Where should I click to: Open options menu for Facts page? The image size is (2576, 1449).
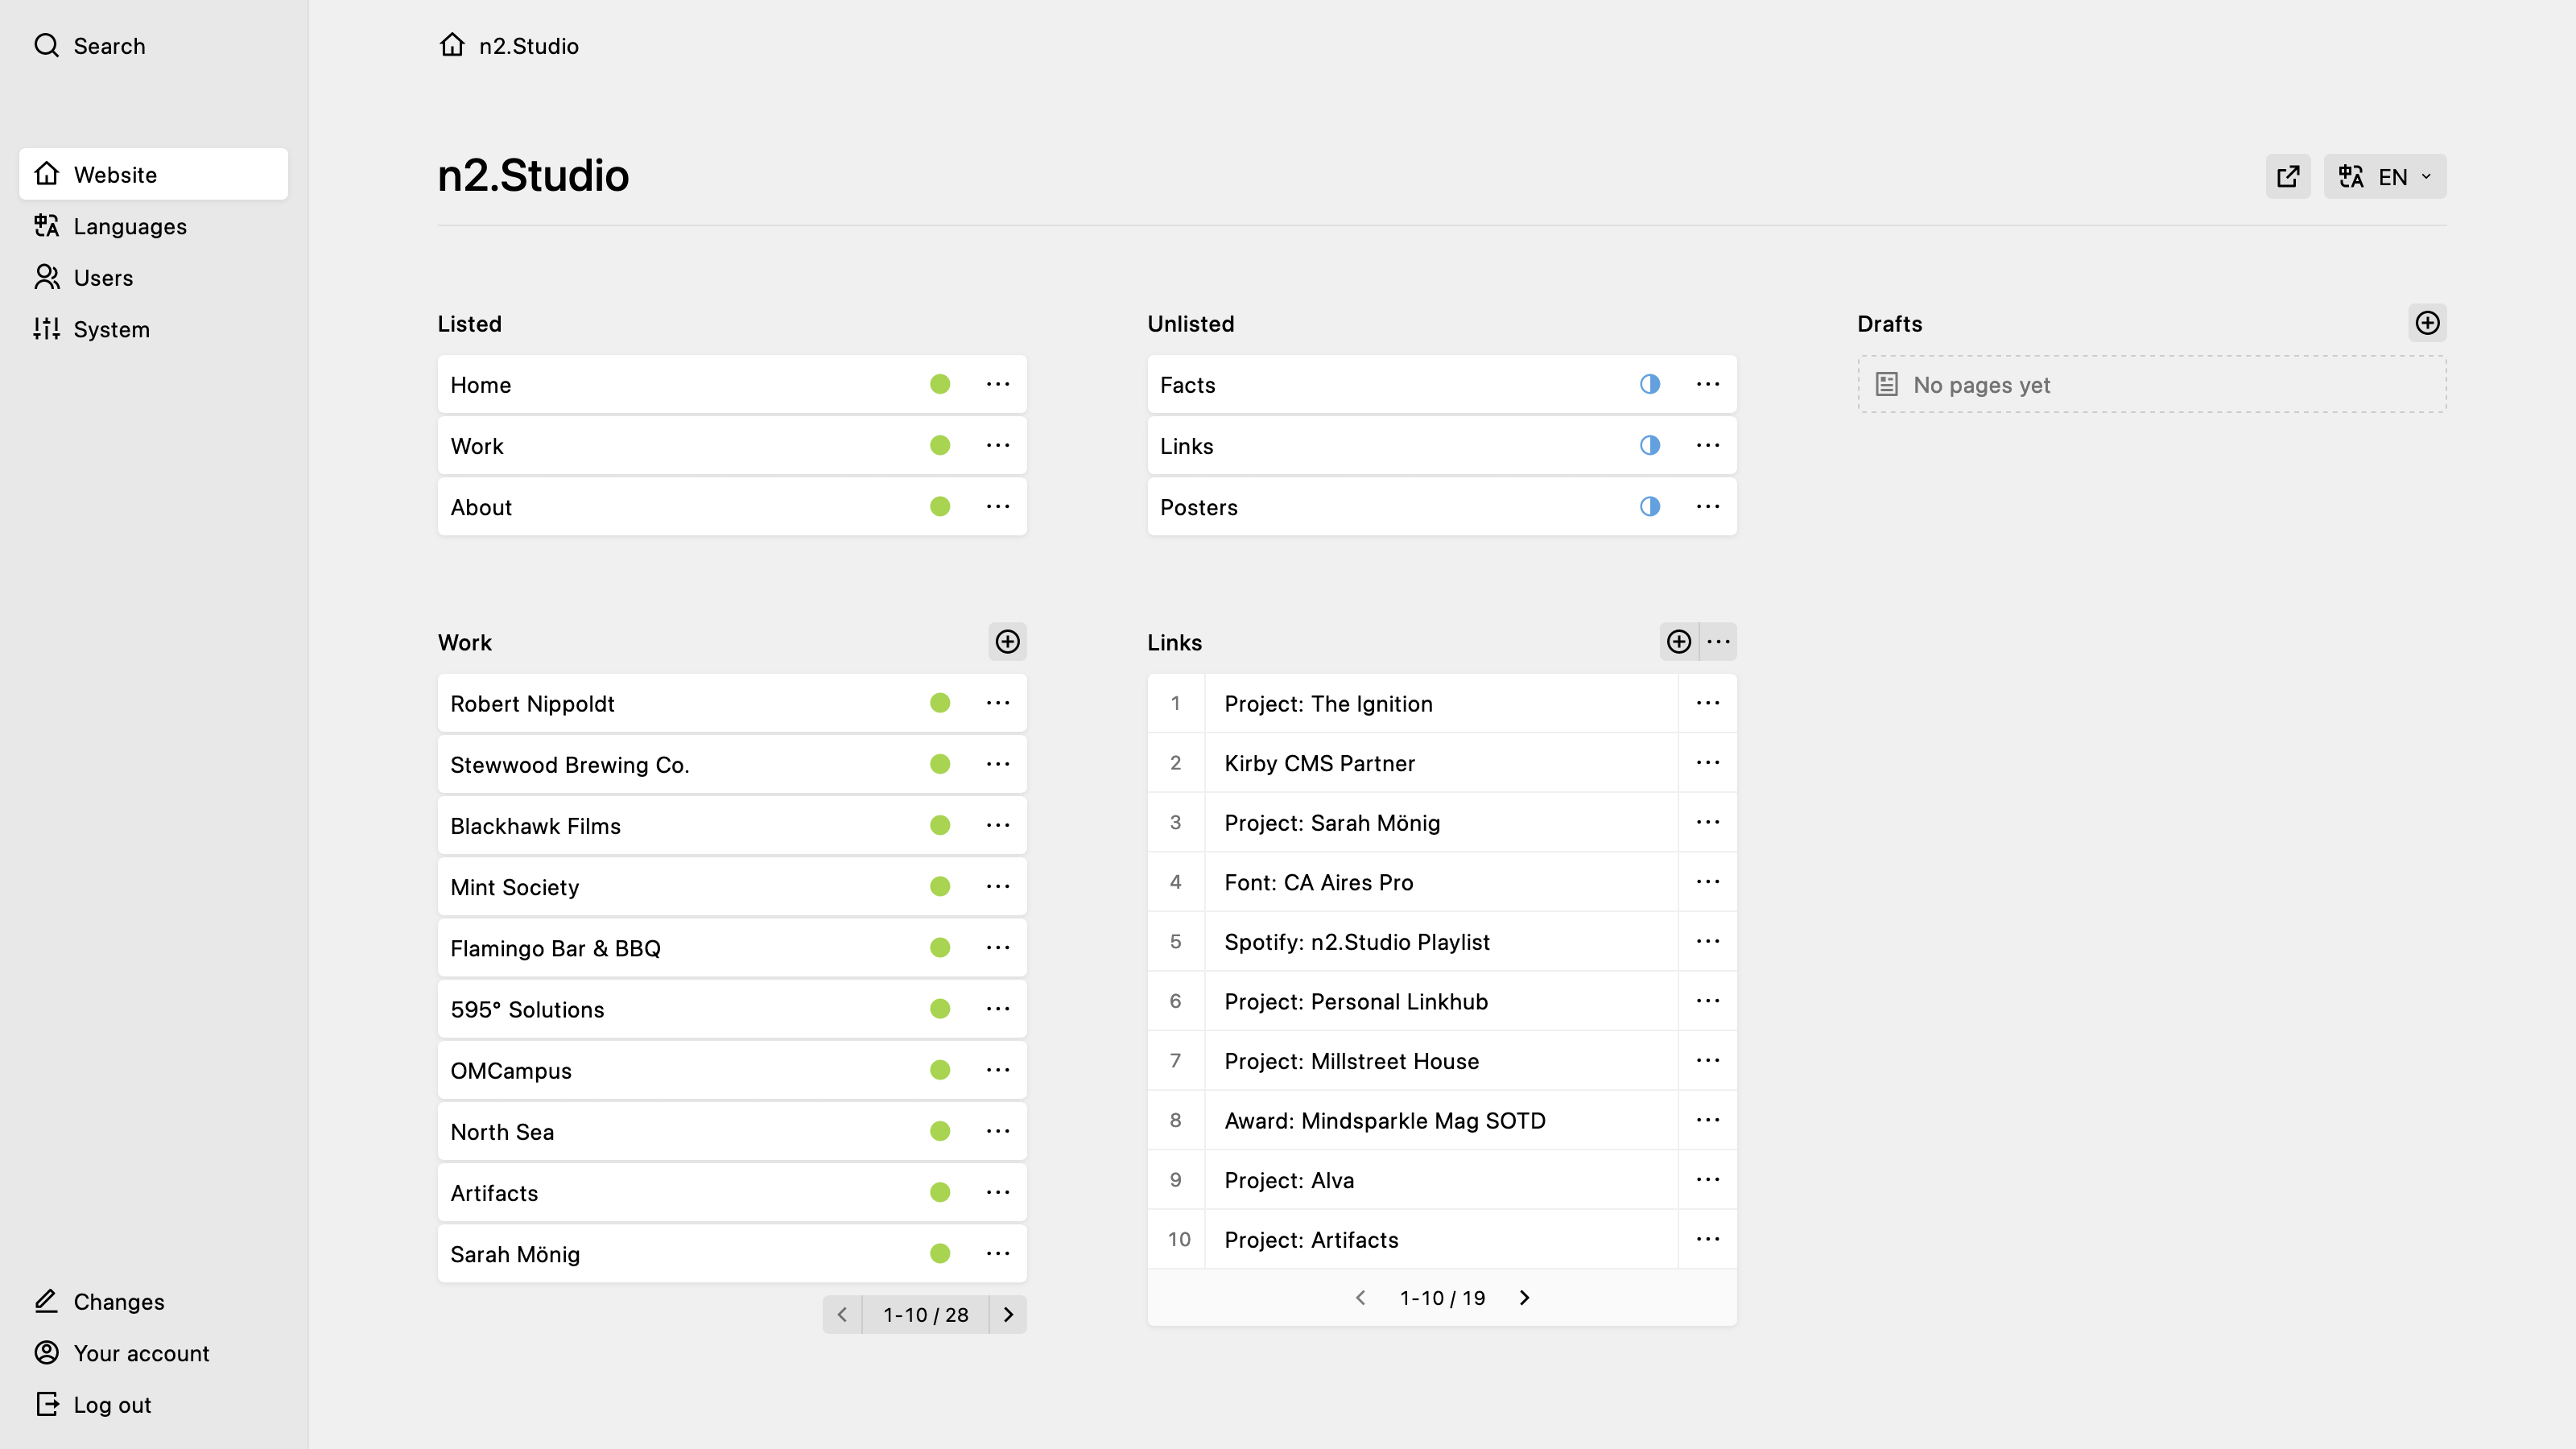pos(1708,385)
